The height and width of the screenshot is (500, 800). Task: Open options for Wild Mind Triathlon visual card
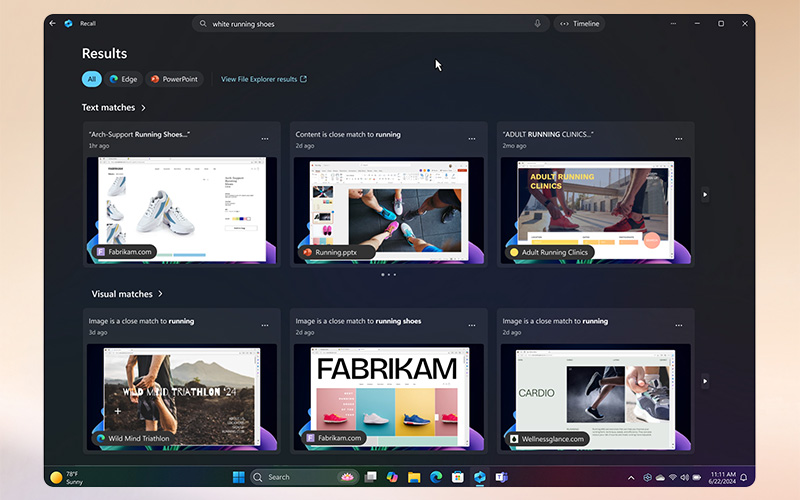[265, 326]
